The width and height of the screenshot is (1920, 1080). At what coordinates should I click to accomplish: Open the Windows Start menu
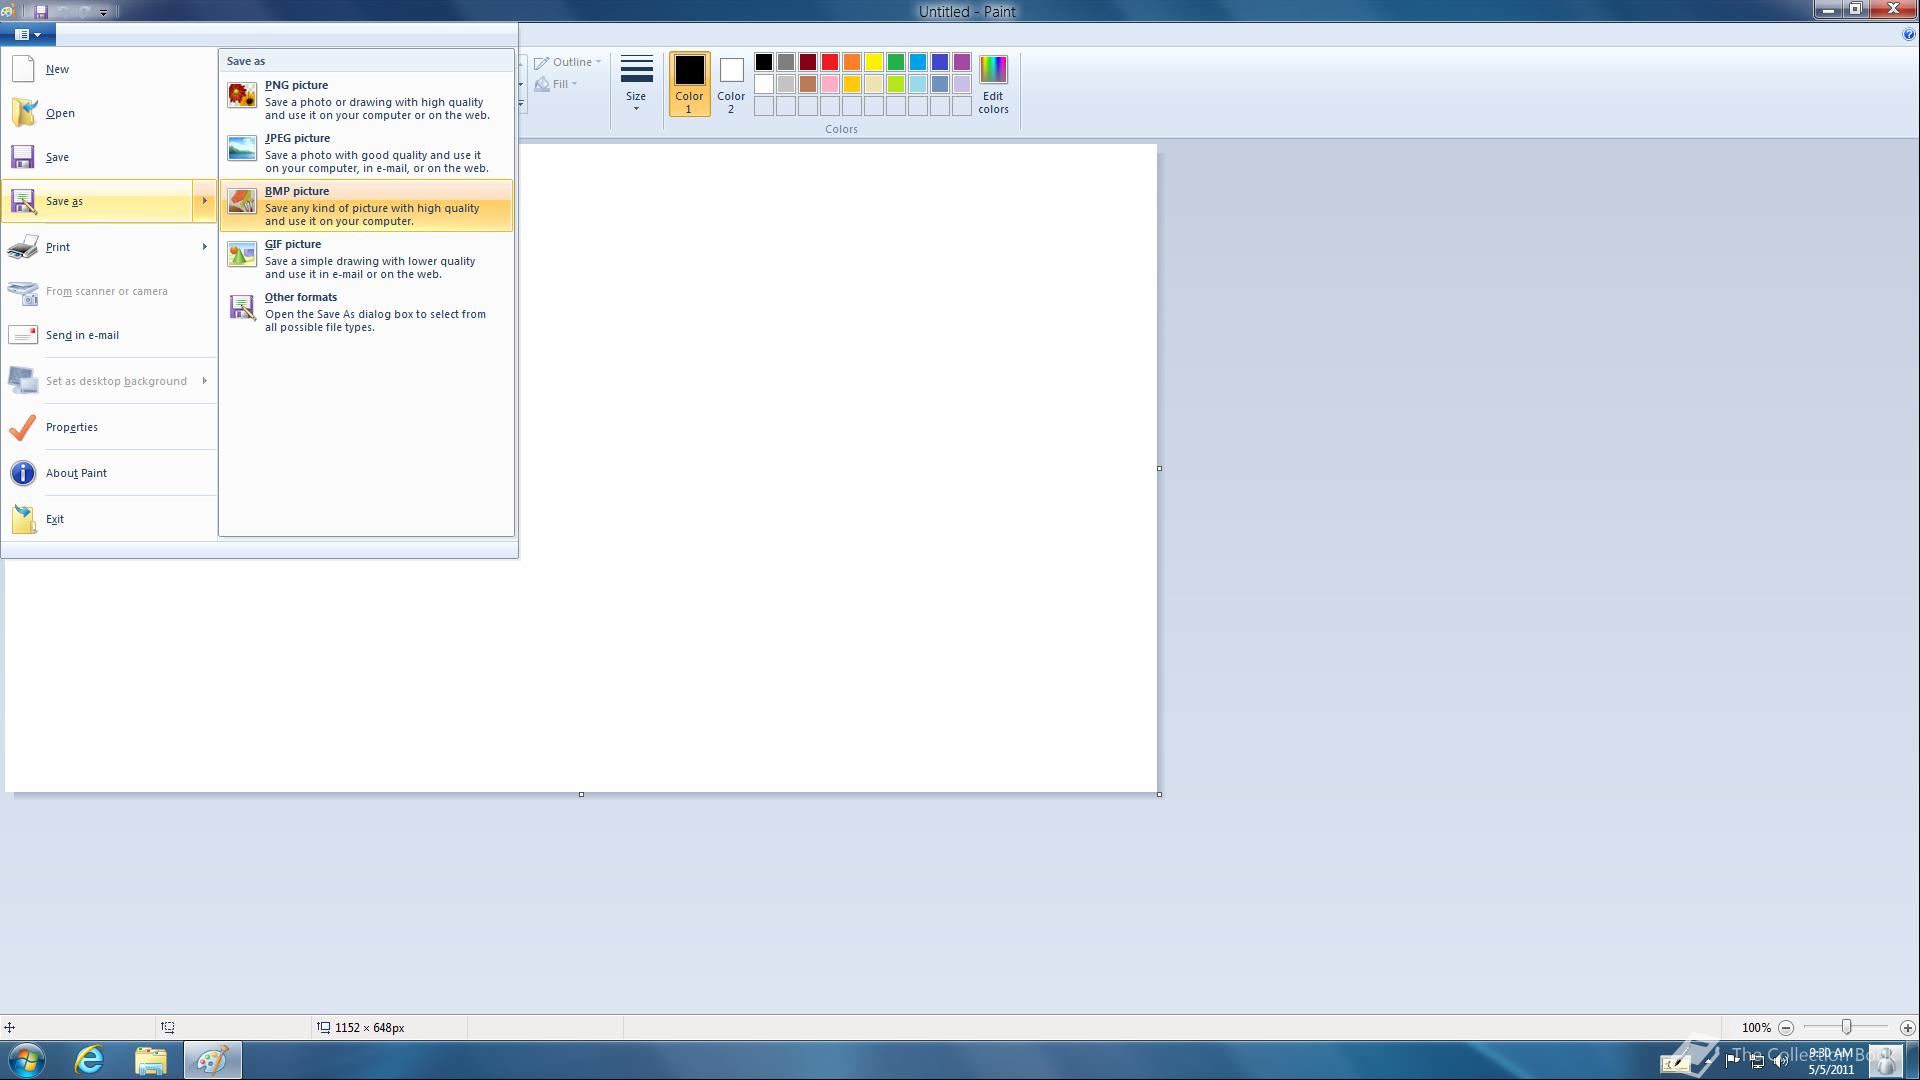coord(27,1060)
